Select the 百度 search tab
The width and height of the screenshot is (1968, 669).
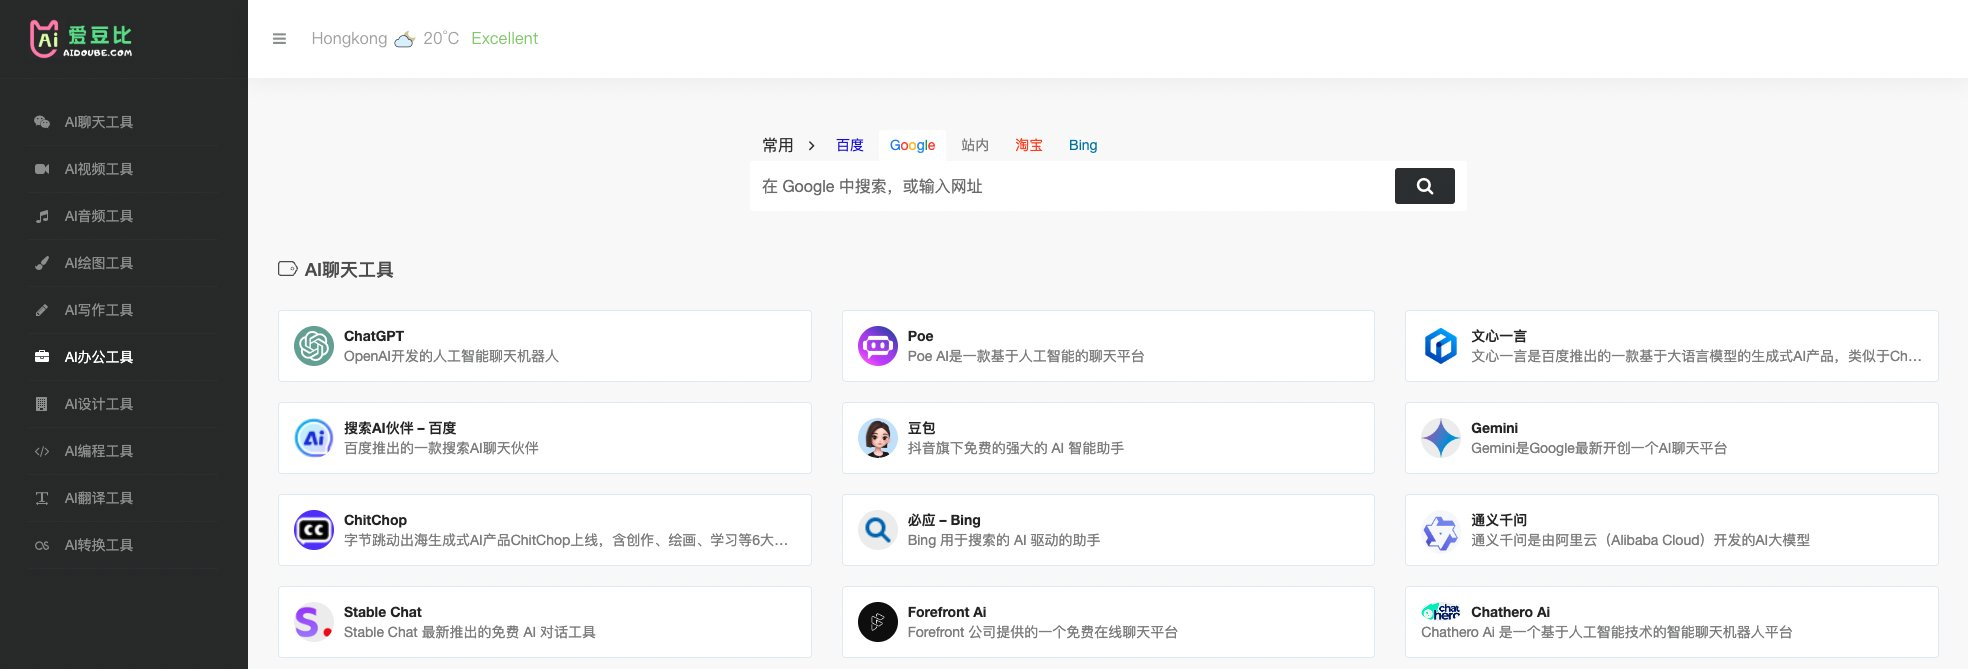click(x=850, y=145)
